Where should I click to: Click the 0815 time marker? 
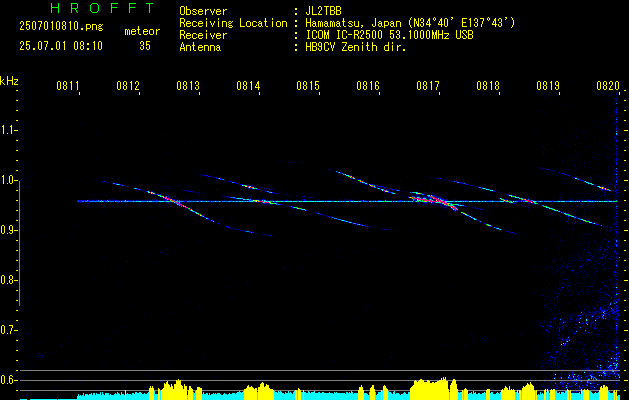tap(307, 85)
